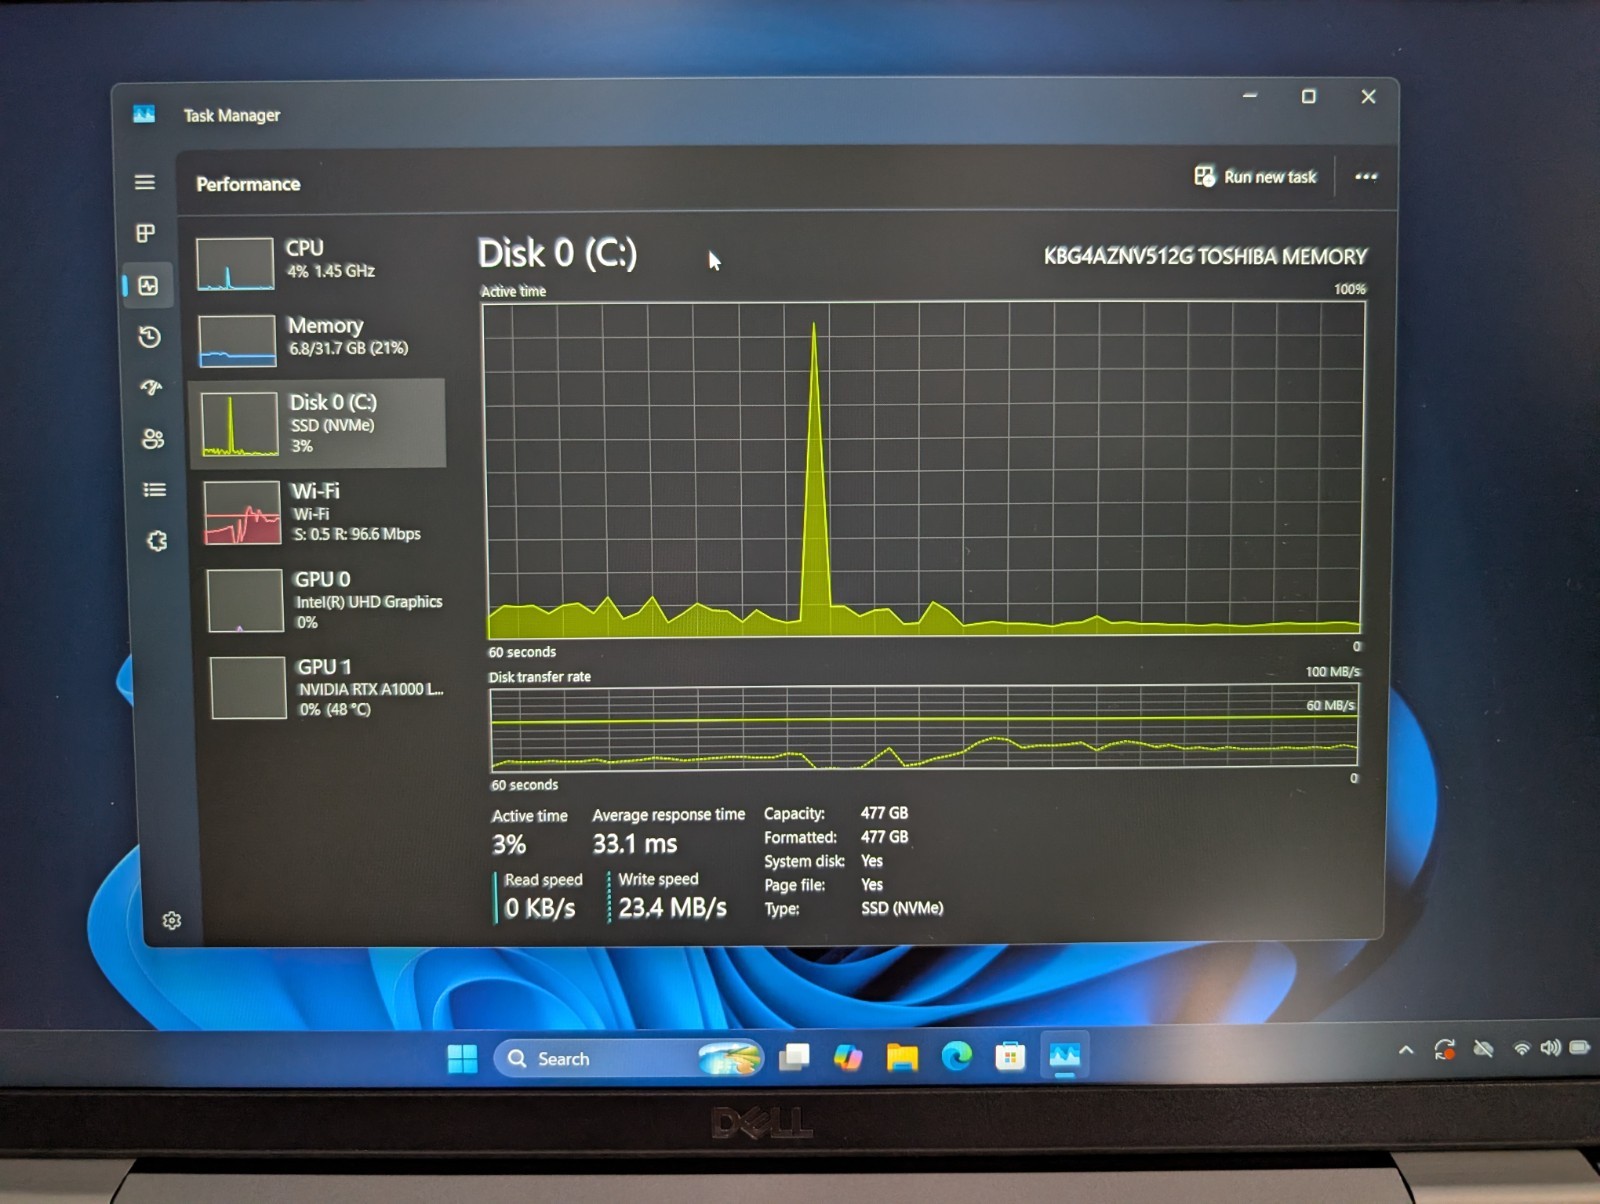Click the sync status tray icon
This screenshot has width=1600, height=1204.
pyautogui.click(x=1444, y=1050)
